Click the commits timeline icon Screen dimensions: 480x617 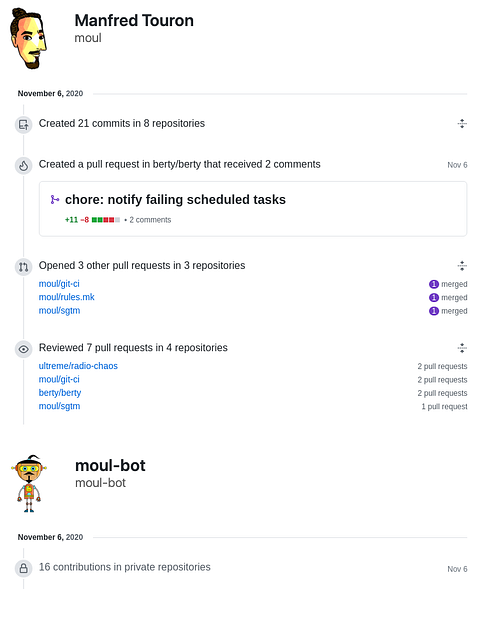click(23, 125)
